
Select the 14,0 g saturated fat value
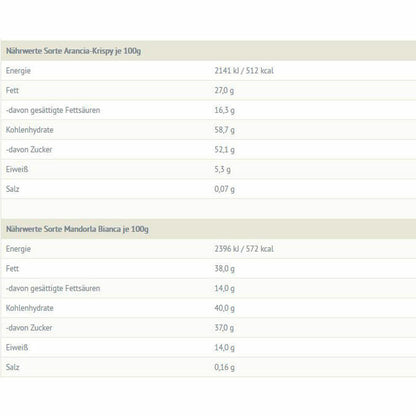tap(224, 288)
